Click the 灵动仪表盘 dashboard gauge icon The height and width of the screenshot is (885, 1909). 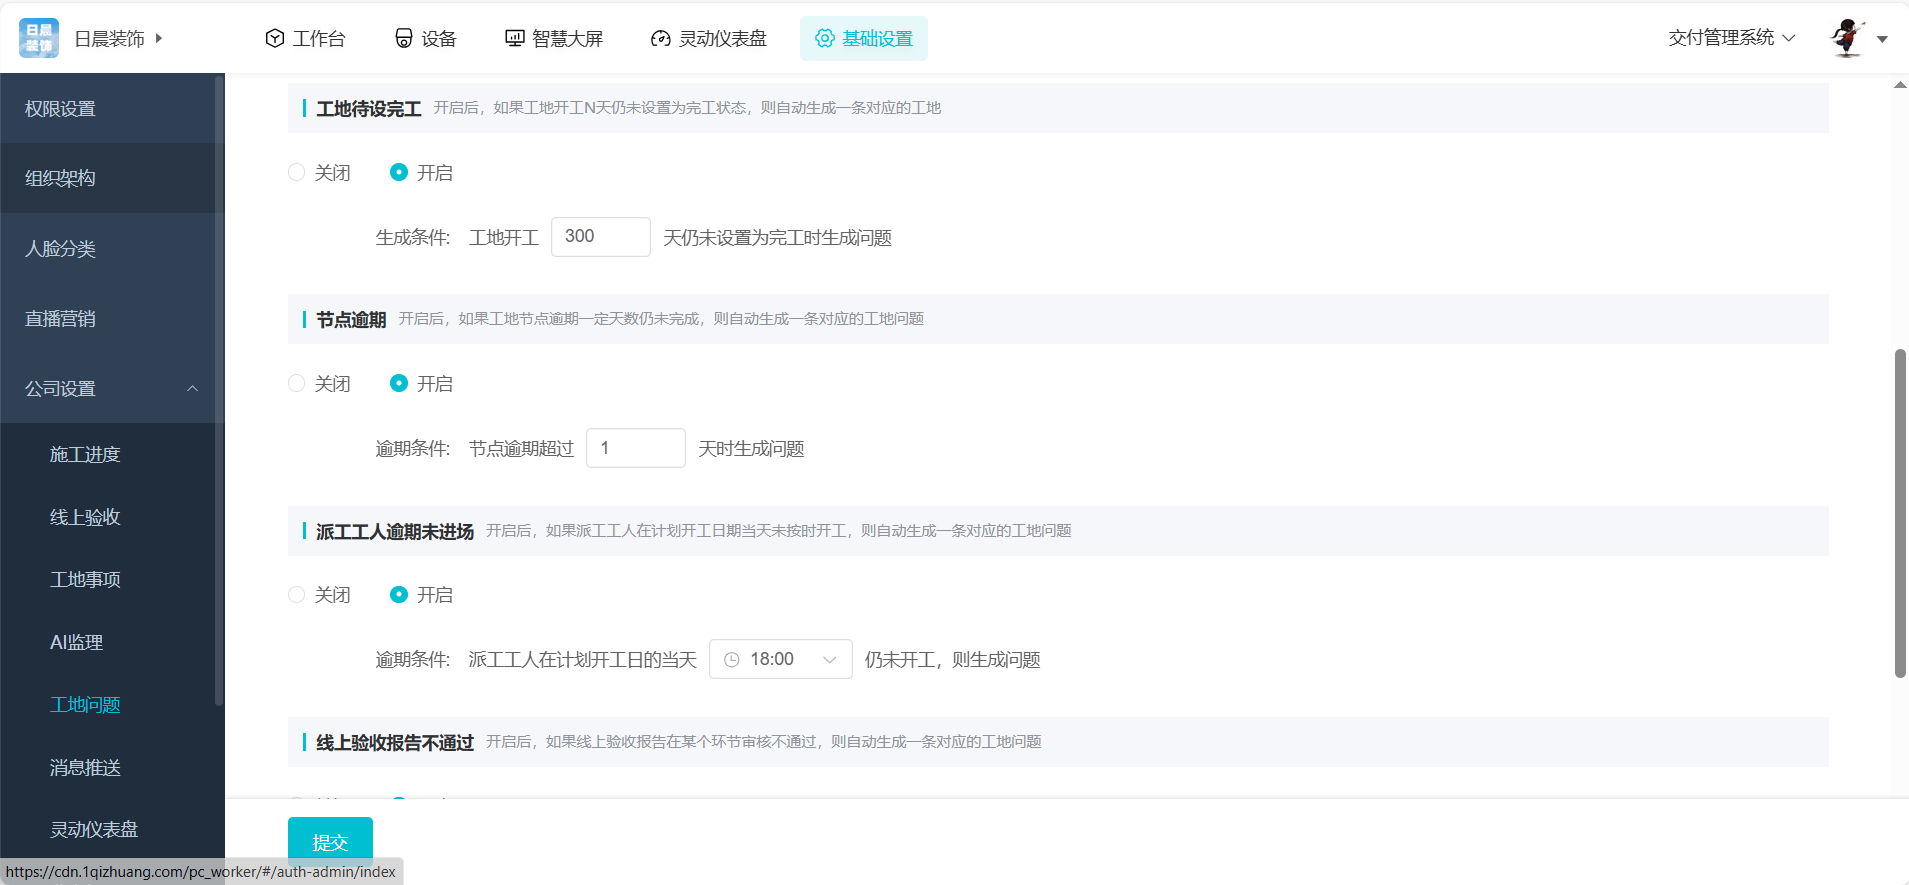[x=660, y=38]
